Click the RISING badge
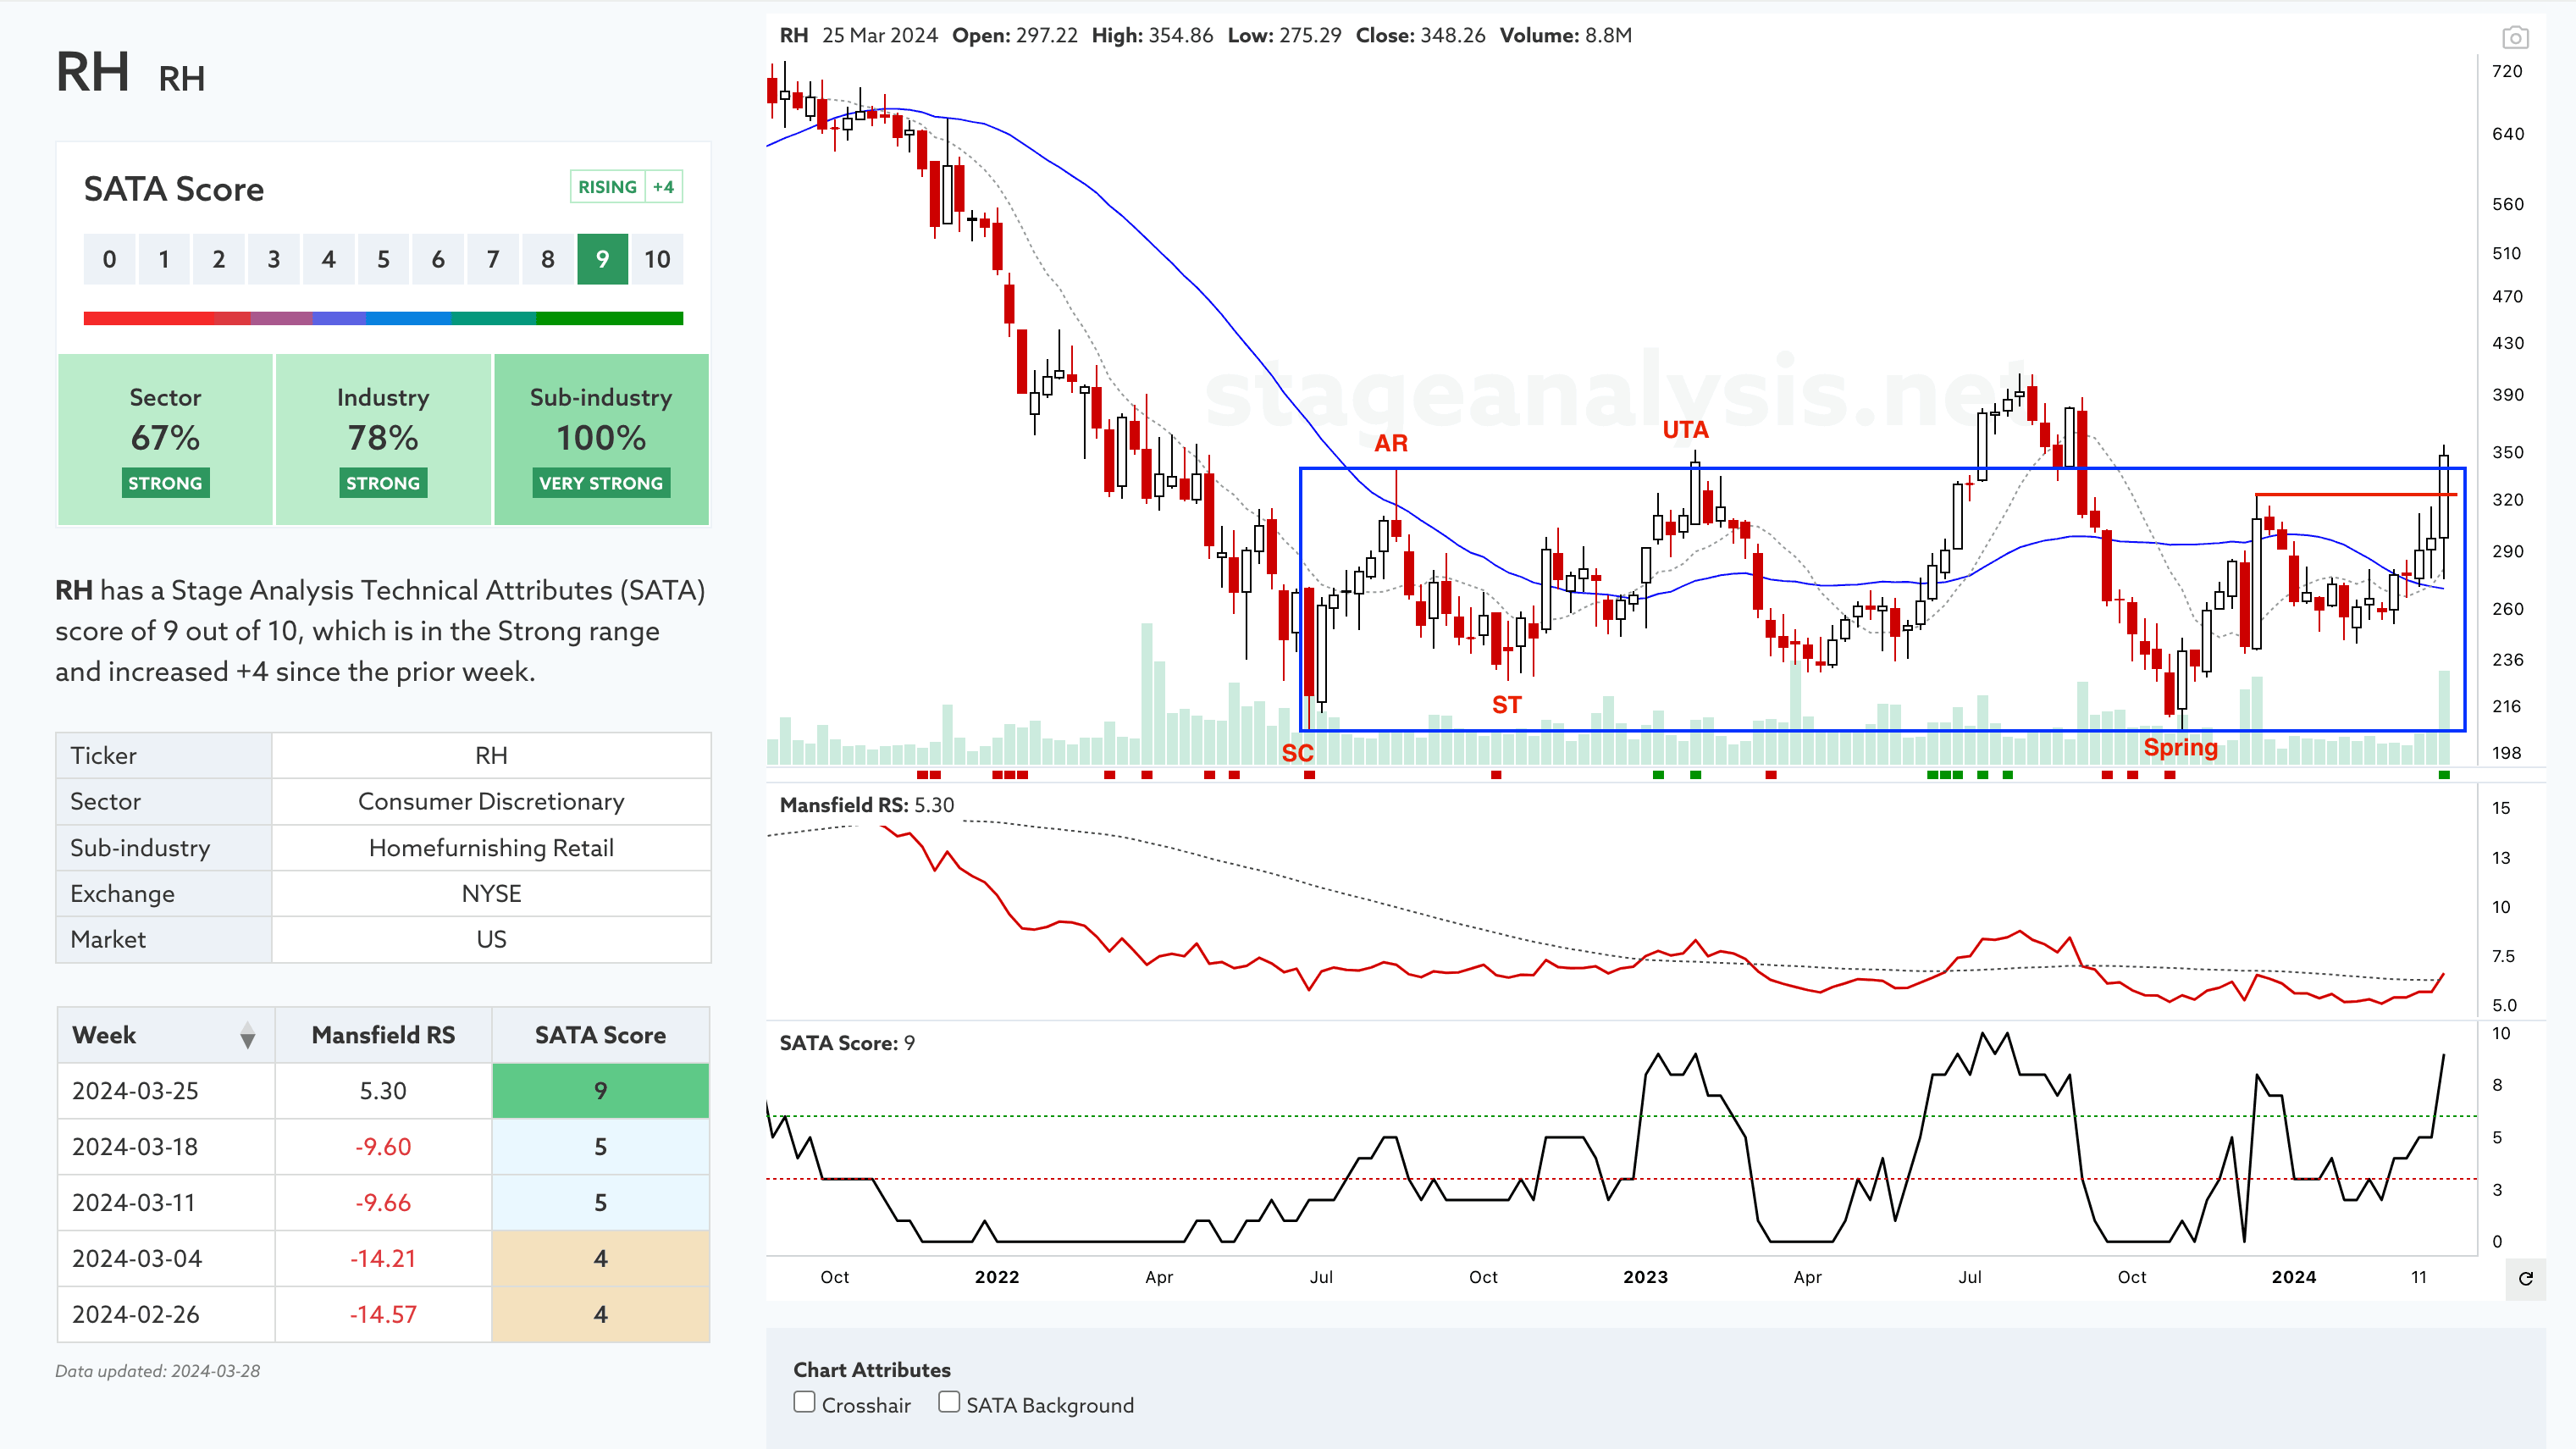Viewport: 2576px width, 1449px height. pyautogui.click(x=607, y=187)
